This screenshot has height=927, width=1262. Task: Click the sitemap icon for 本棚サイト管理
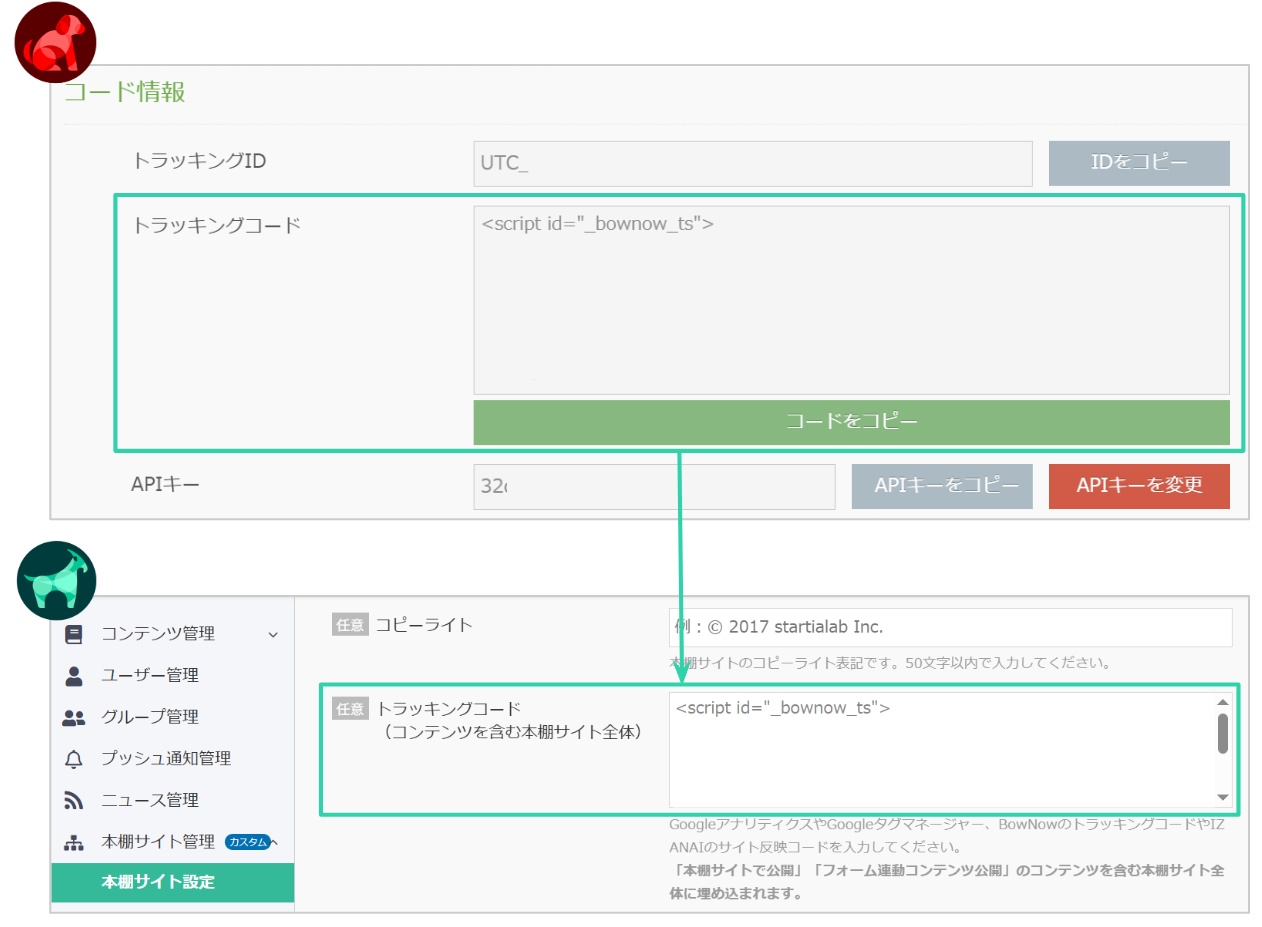[74, 843]
